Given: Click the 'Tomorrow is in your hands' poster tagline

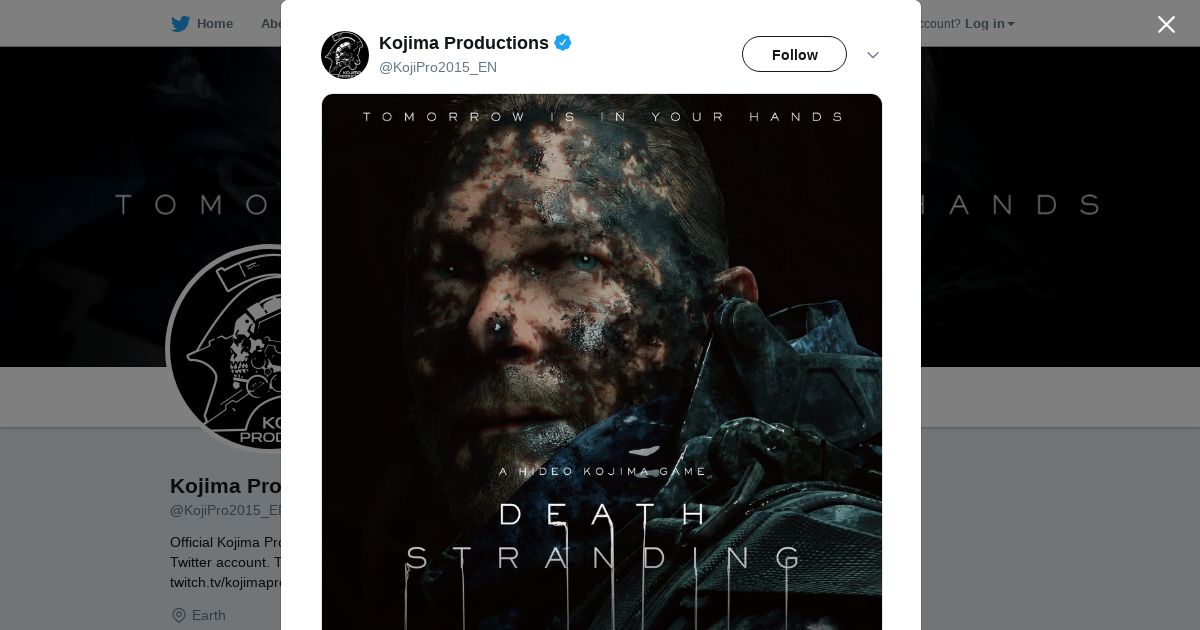Looking at the screenshot, I should click(603, 117).
